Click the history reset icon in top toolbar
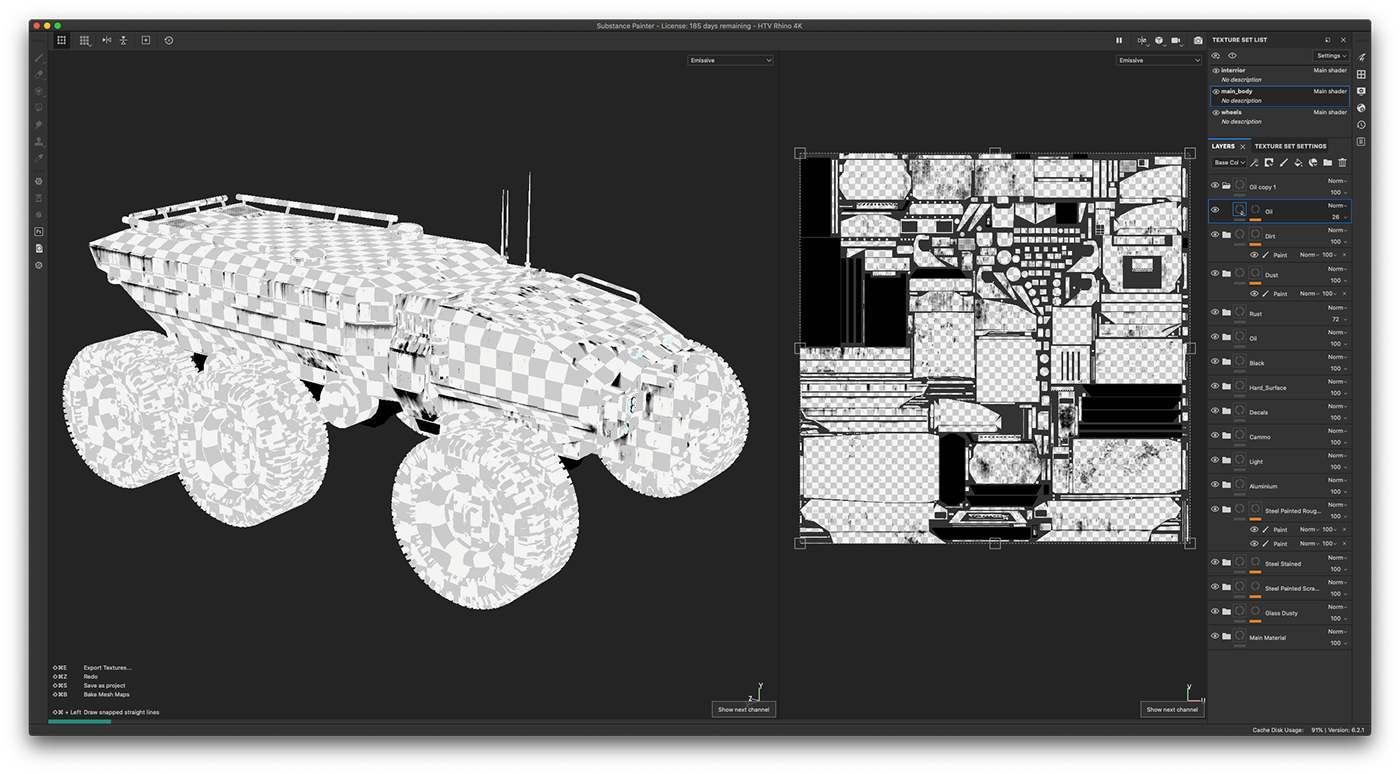This screenshot has height=774, width=1400. (168, 40)
